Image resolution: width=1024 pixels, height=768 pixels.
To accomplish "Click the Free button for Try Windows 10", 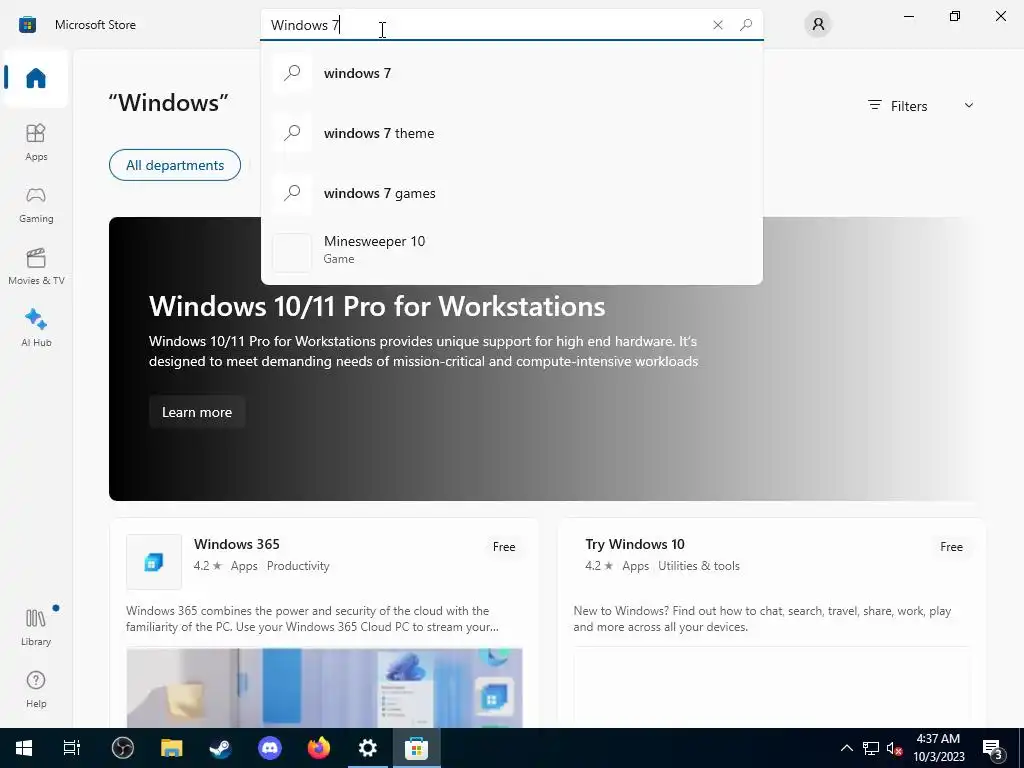I will 951,547.
